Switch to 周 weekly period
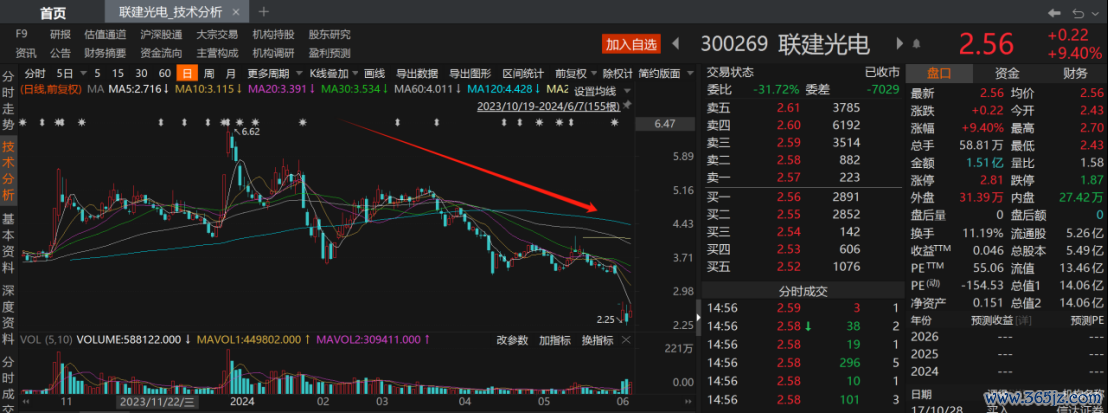This screenshot has height=413, width=1108. click(x=209, y=74)
